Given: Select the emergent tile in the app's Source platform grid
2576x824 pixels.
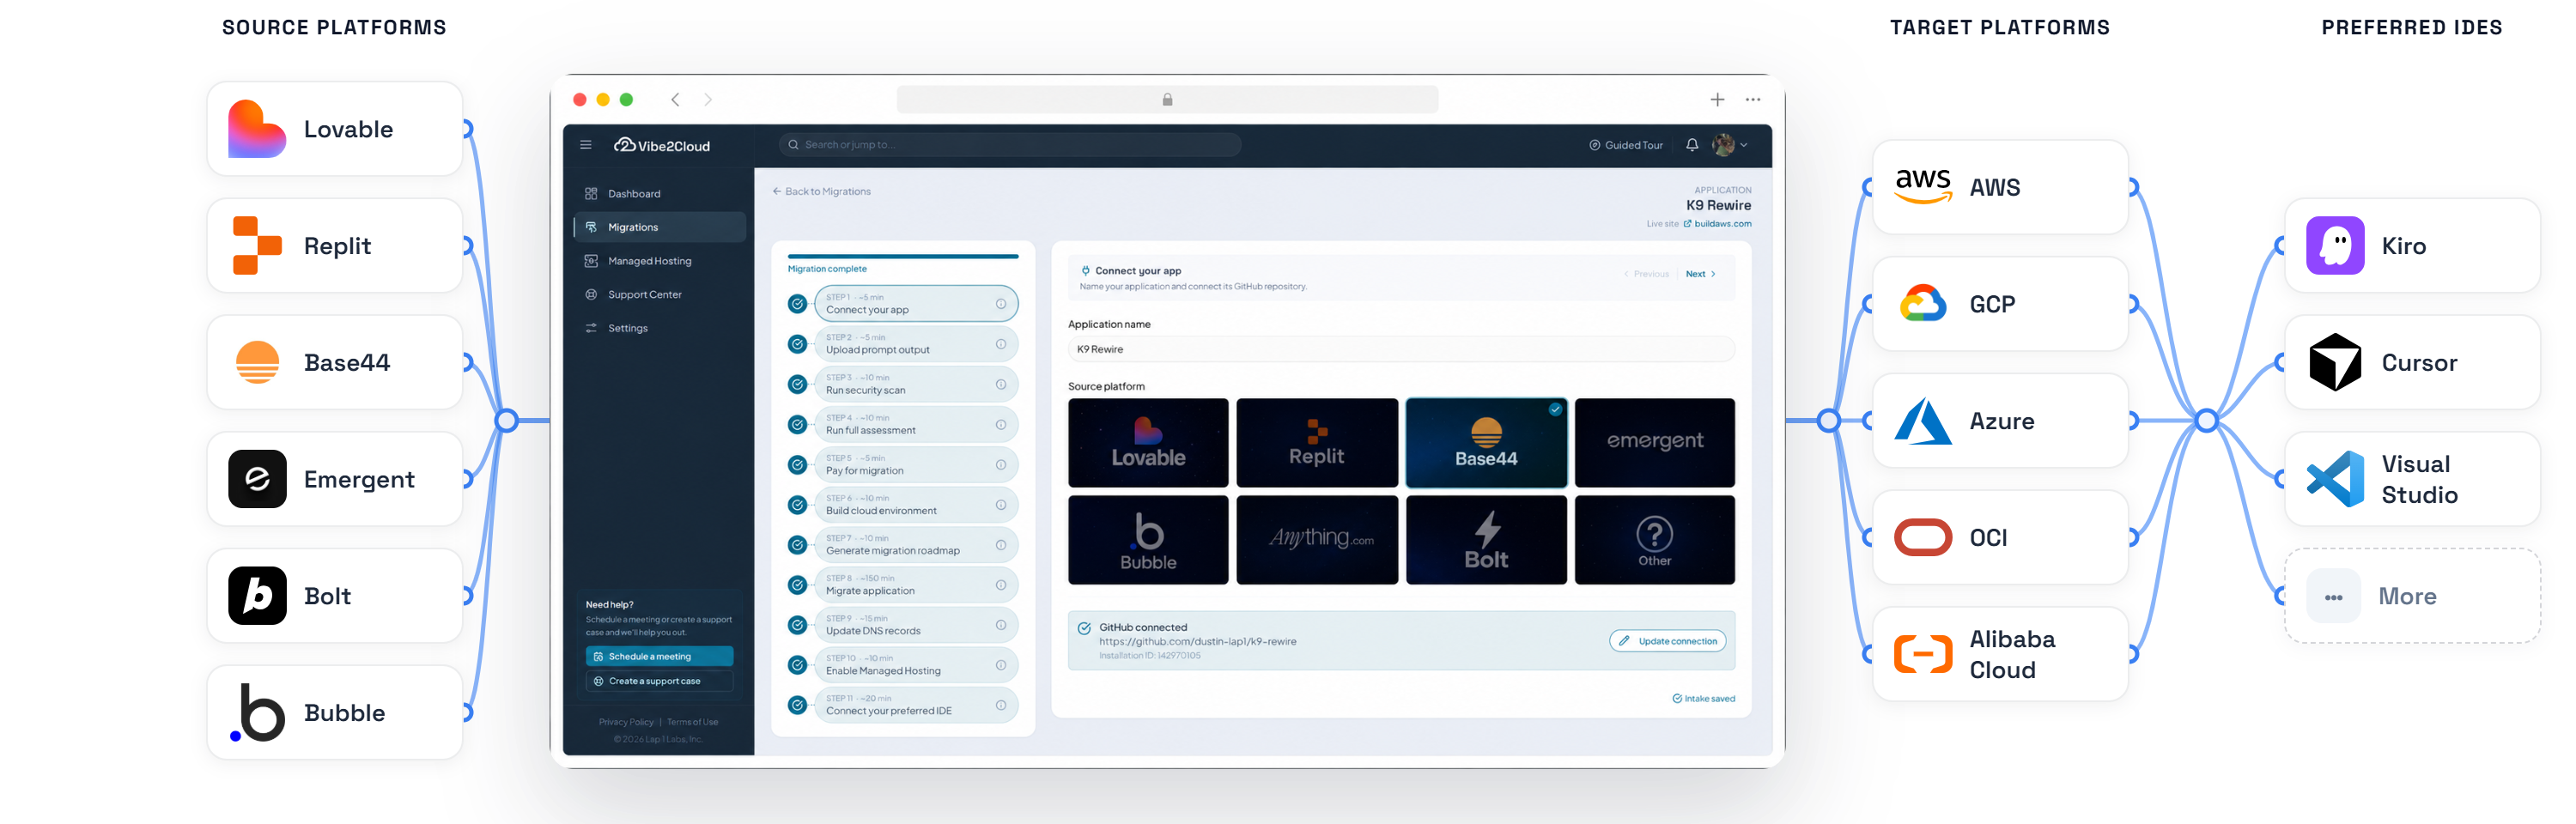Looking at the screenshot, I should pyautogui.click(x=1655, y=443).
